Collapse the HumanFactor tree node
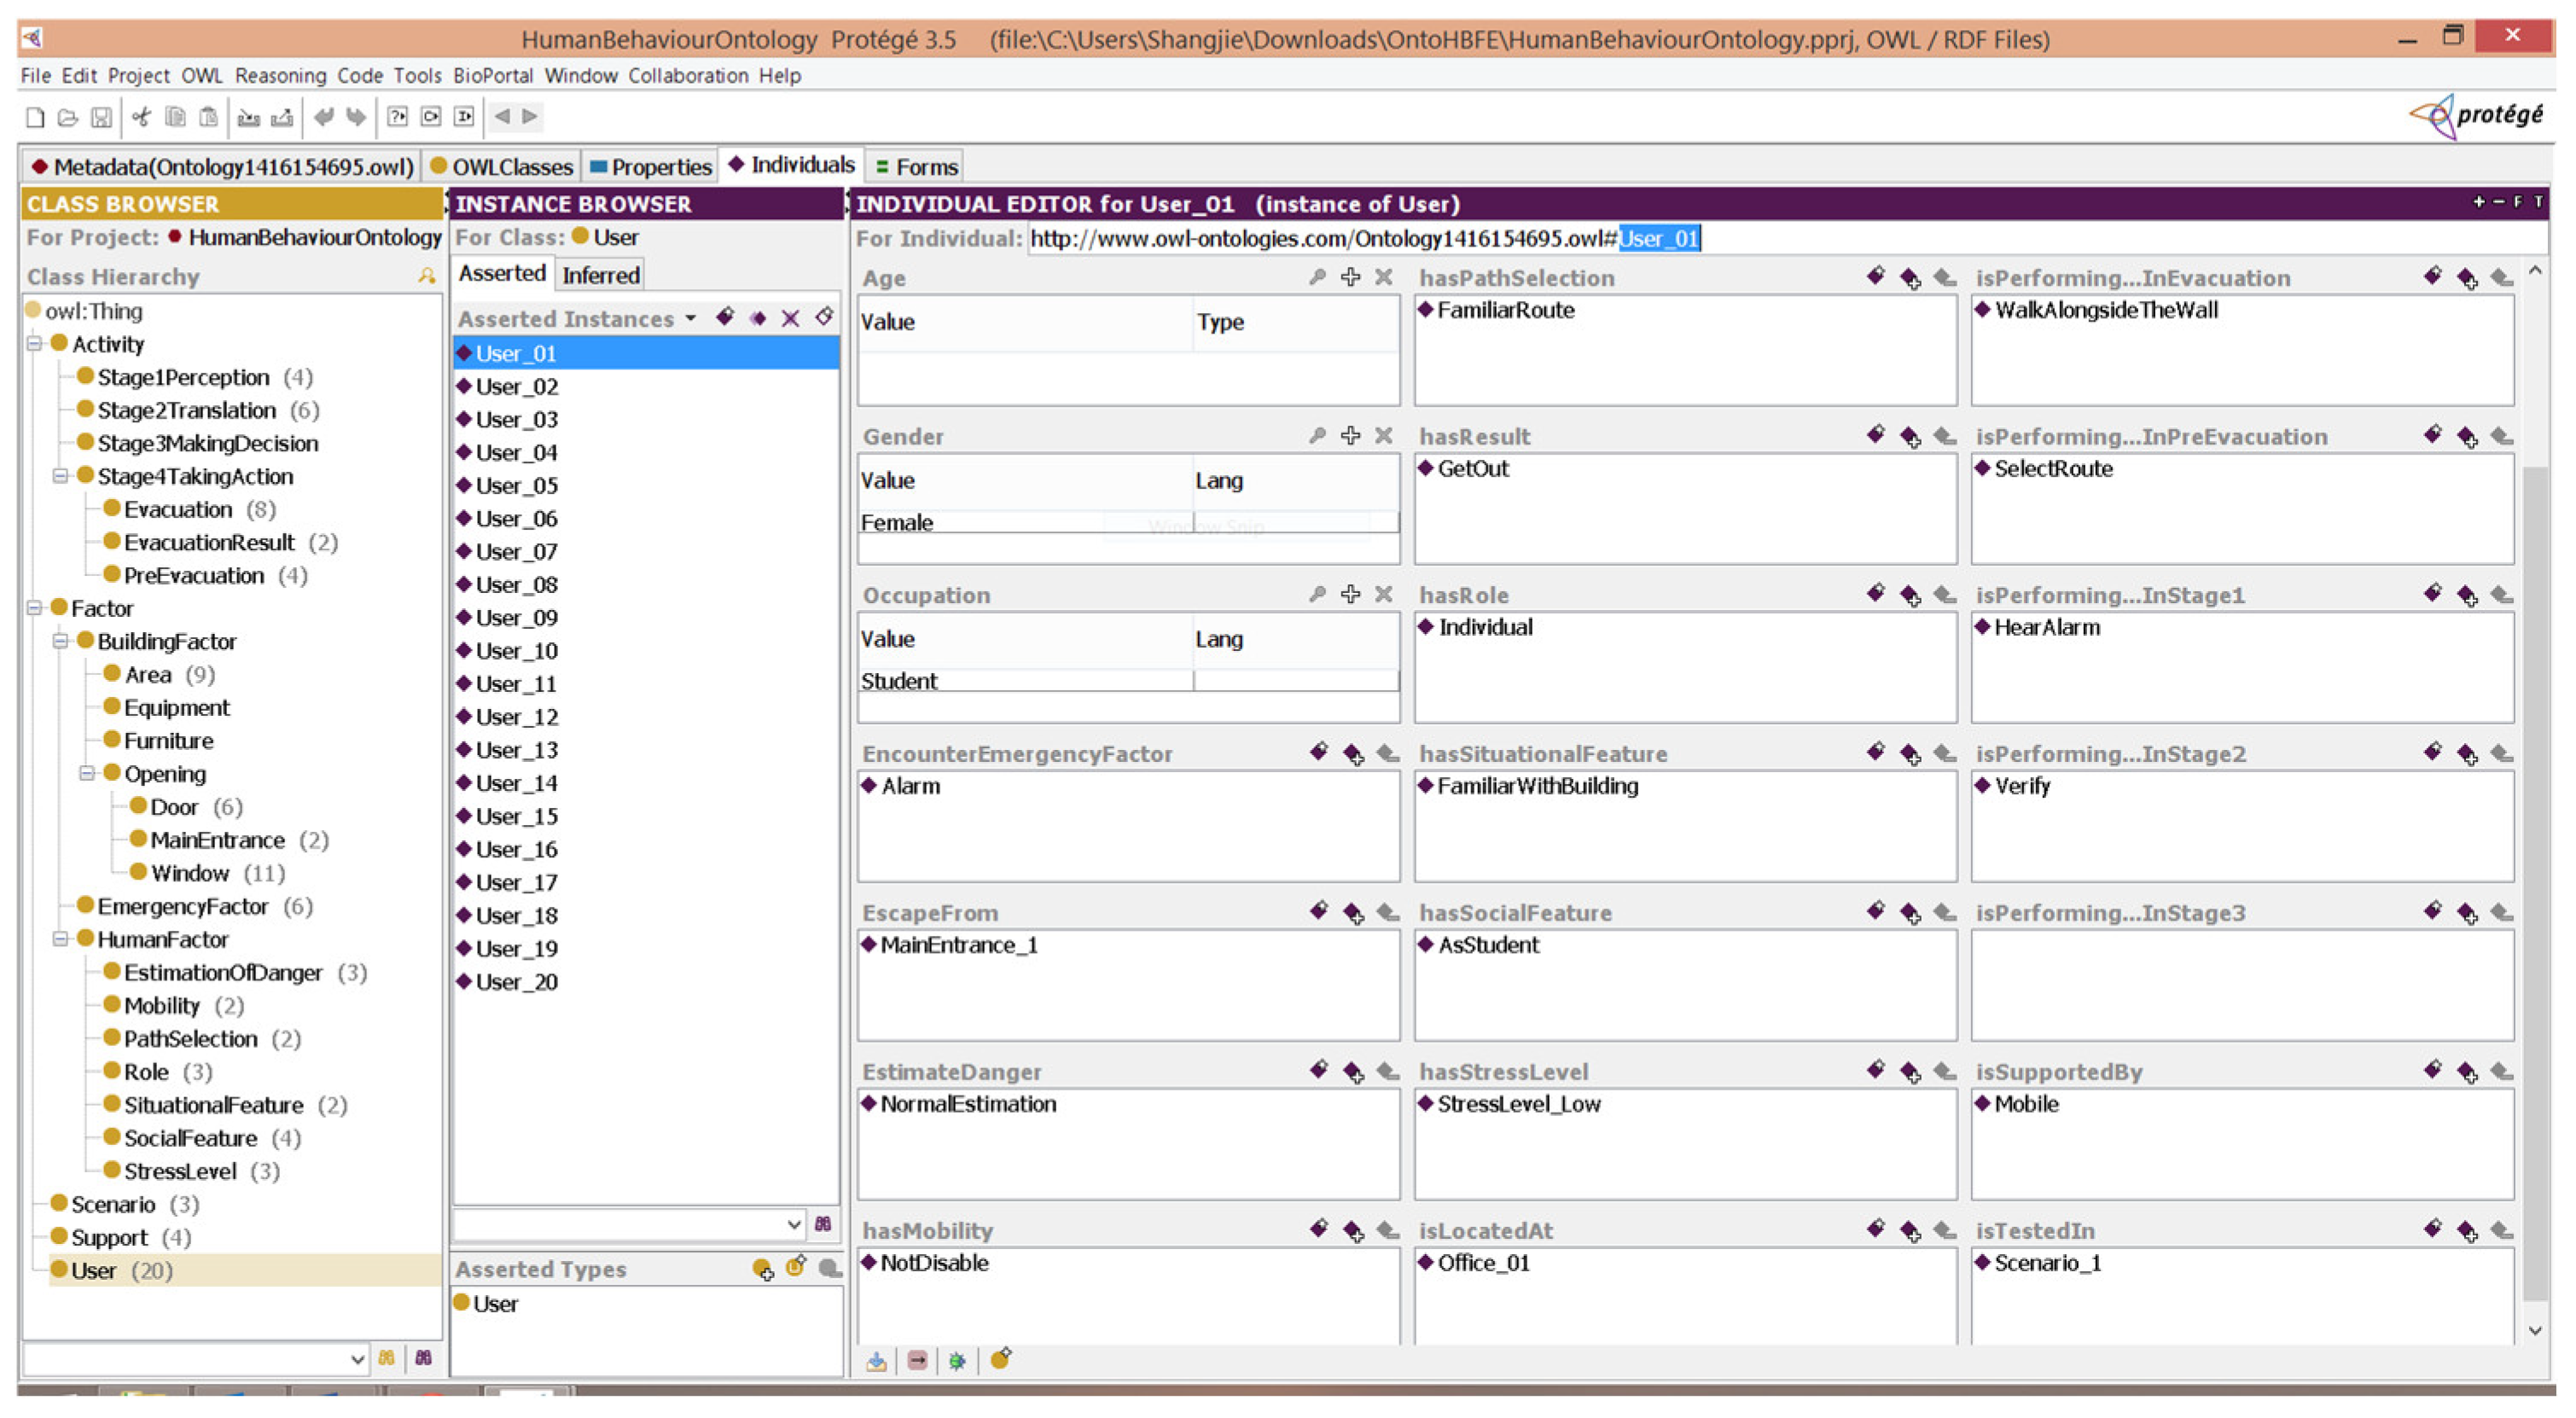 point(61,939)
